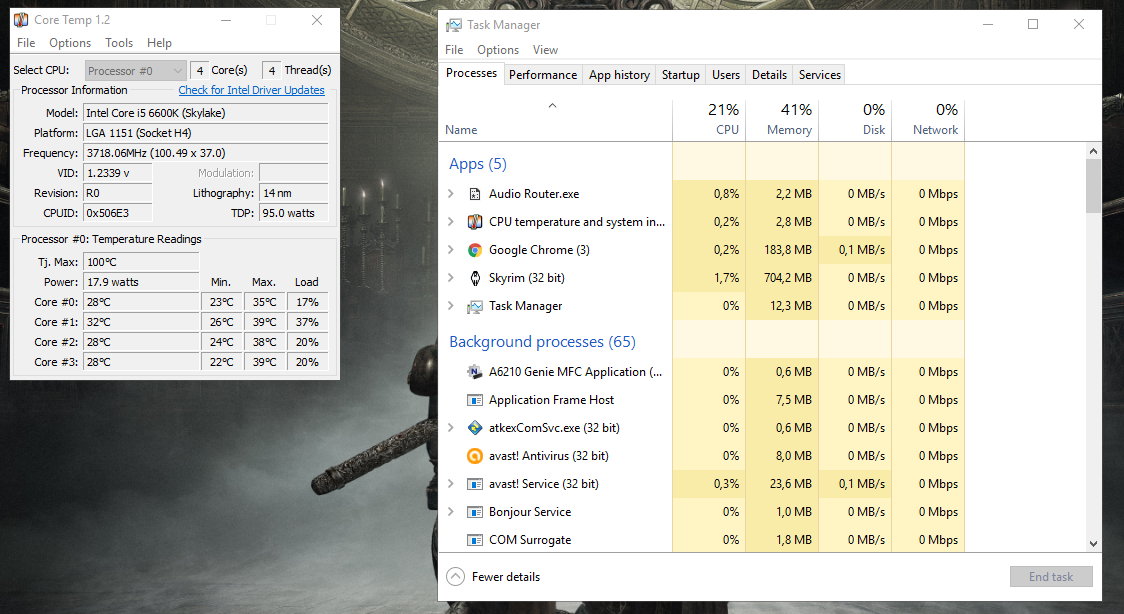Expand the Audio Router.exe process group
This screenshot has height=614, width=1124.
click(451, 193)
